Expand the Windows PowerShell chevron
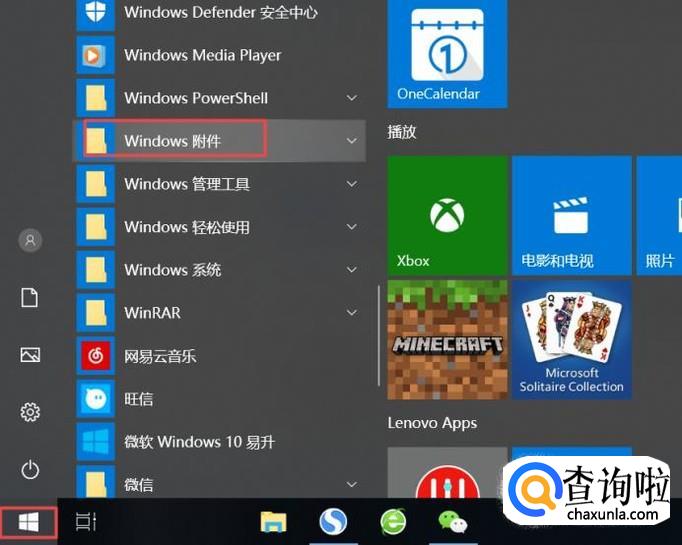Screen dimensions: 682x545 pos(351,98)
